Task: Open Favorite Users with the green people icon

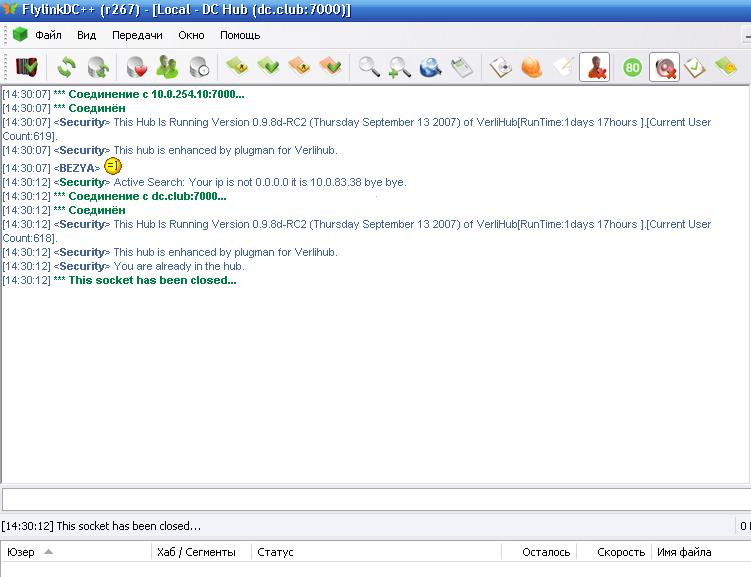Action: [x=167, y=67]
